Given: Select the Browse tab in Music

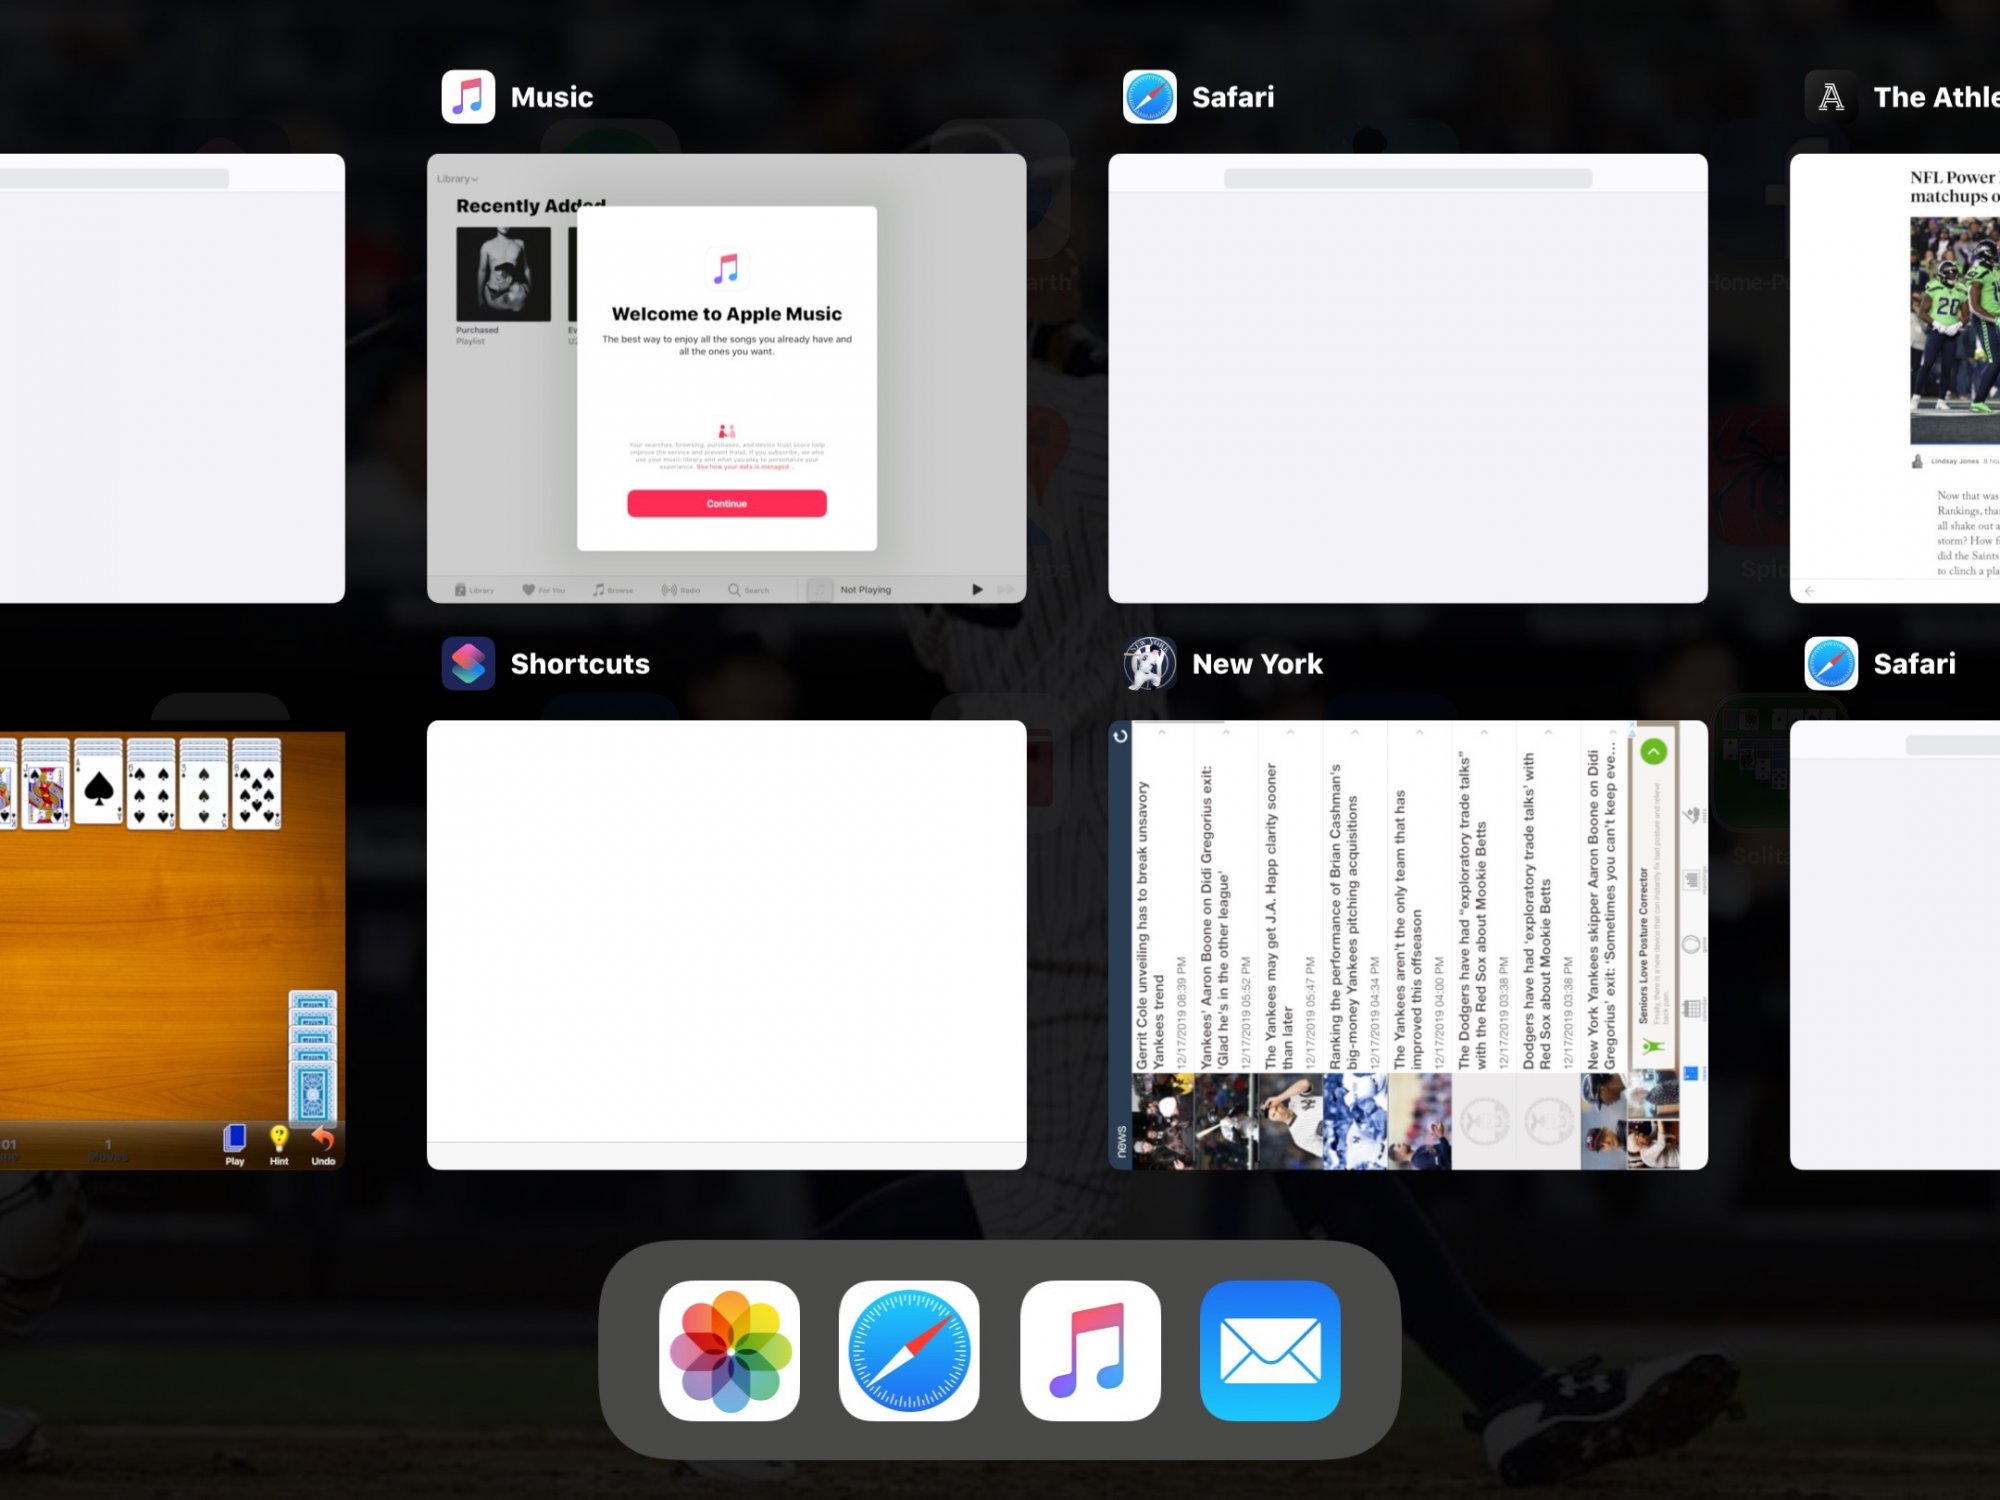Looking at the screenshot, I should [613, 590].
